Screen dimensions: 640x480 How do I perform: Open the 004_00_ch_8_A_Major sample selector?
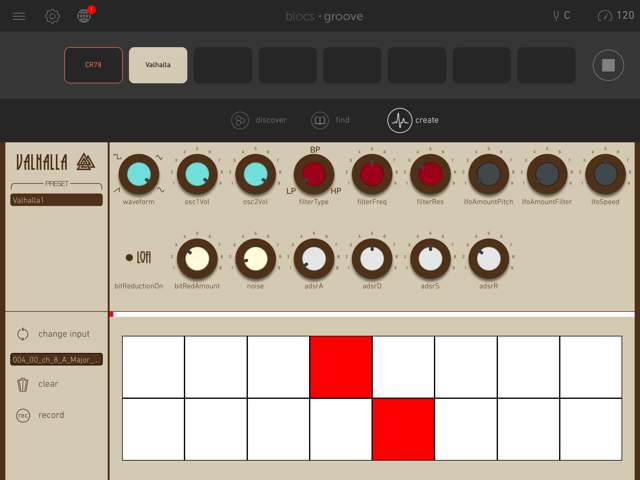click(56, 360)
